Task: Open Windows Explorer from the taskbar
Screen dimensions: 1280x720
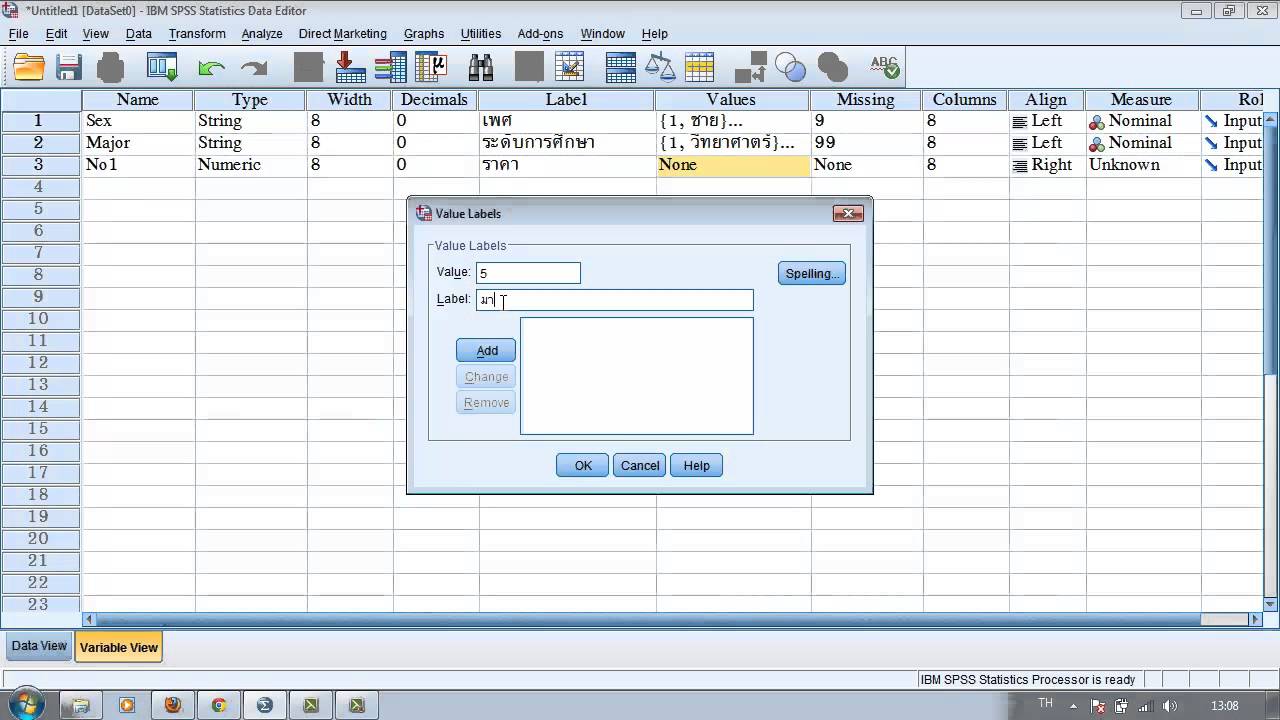Action: (80, 705)
